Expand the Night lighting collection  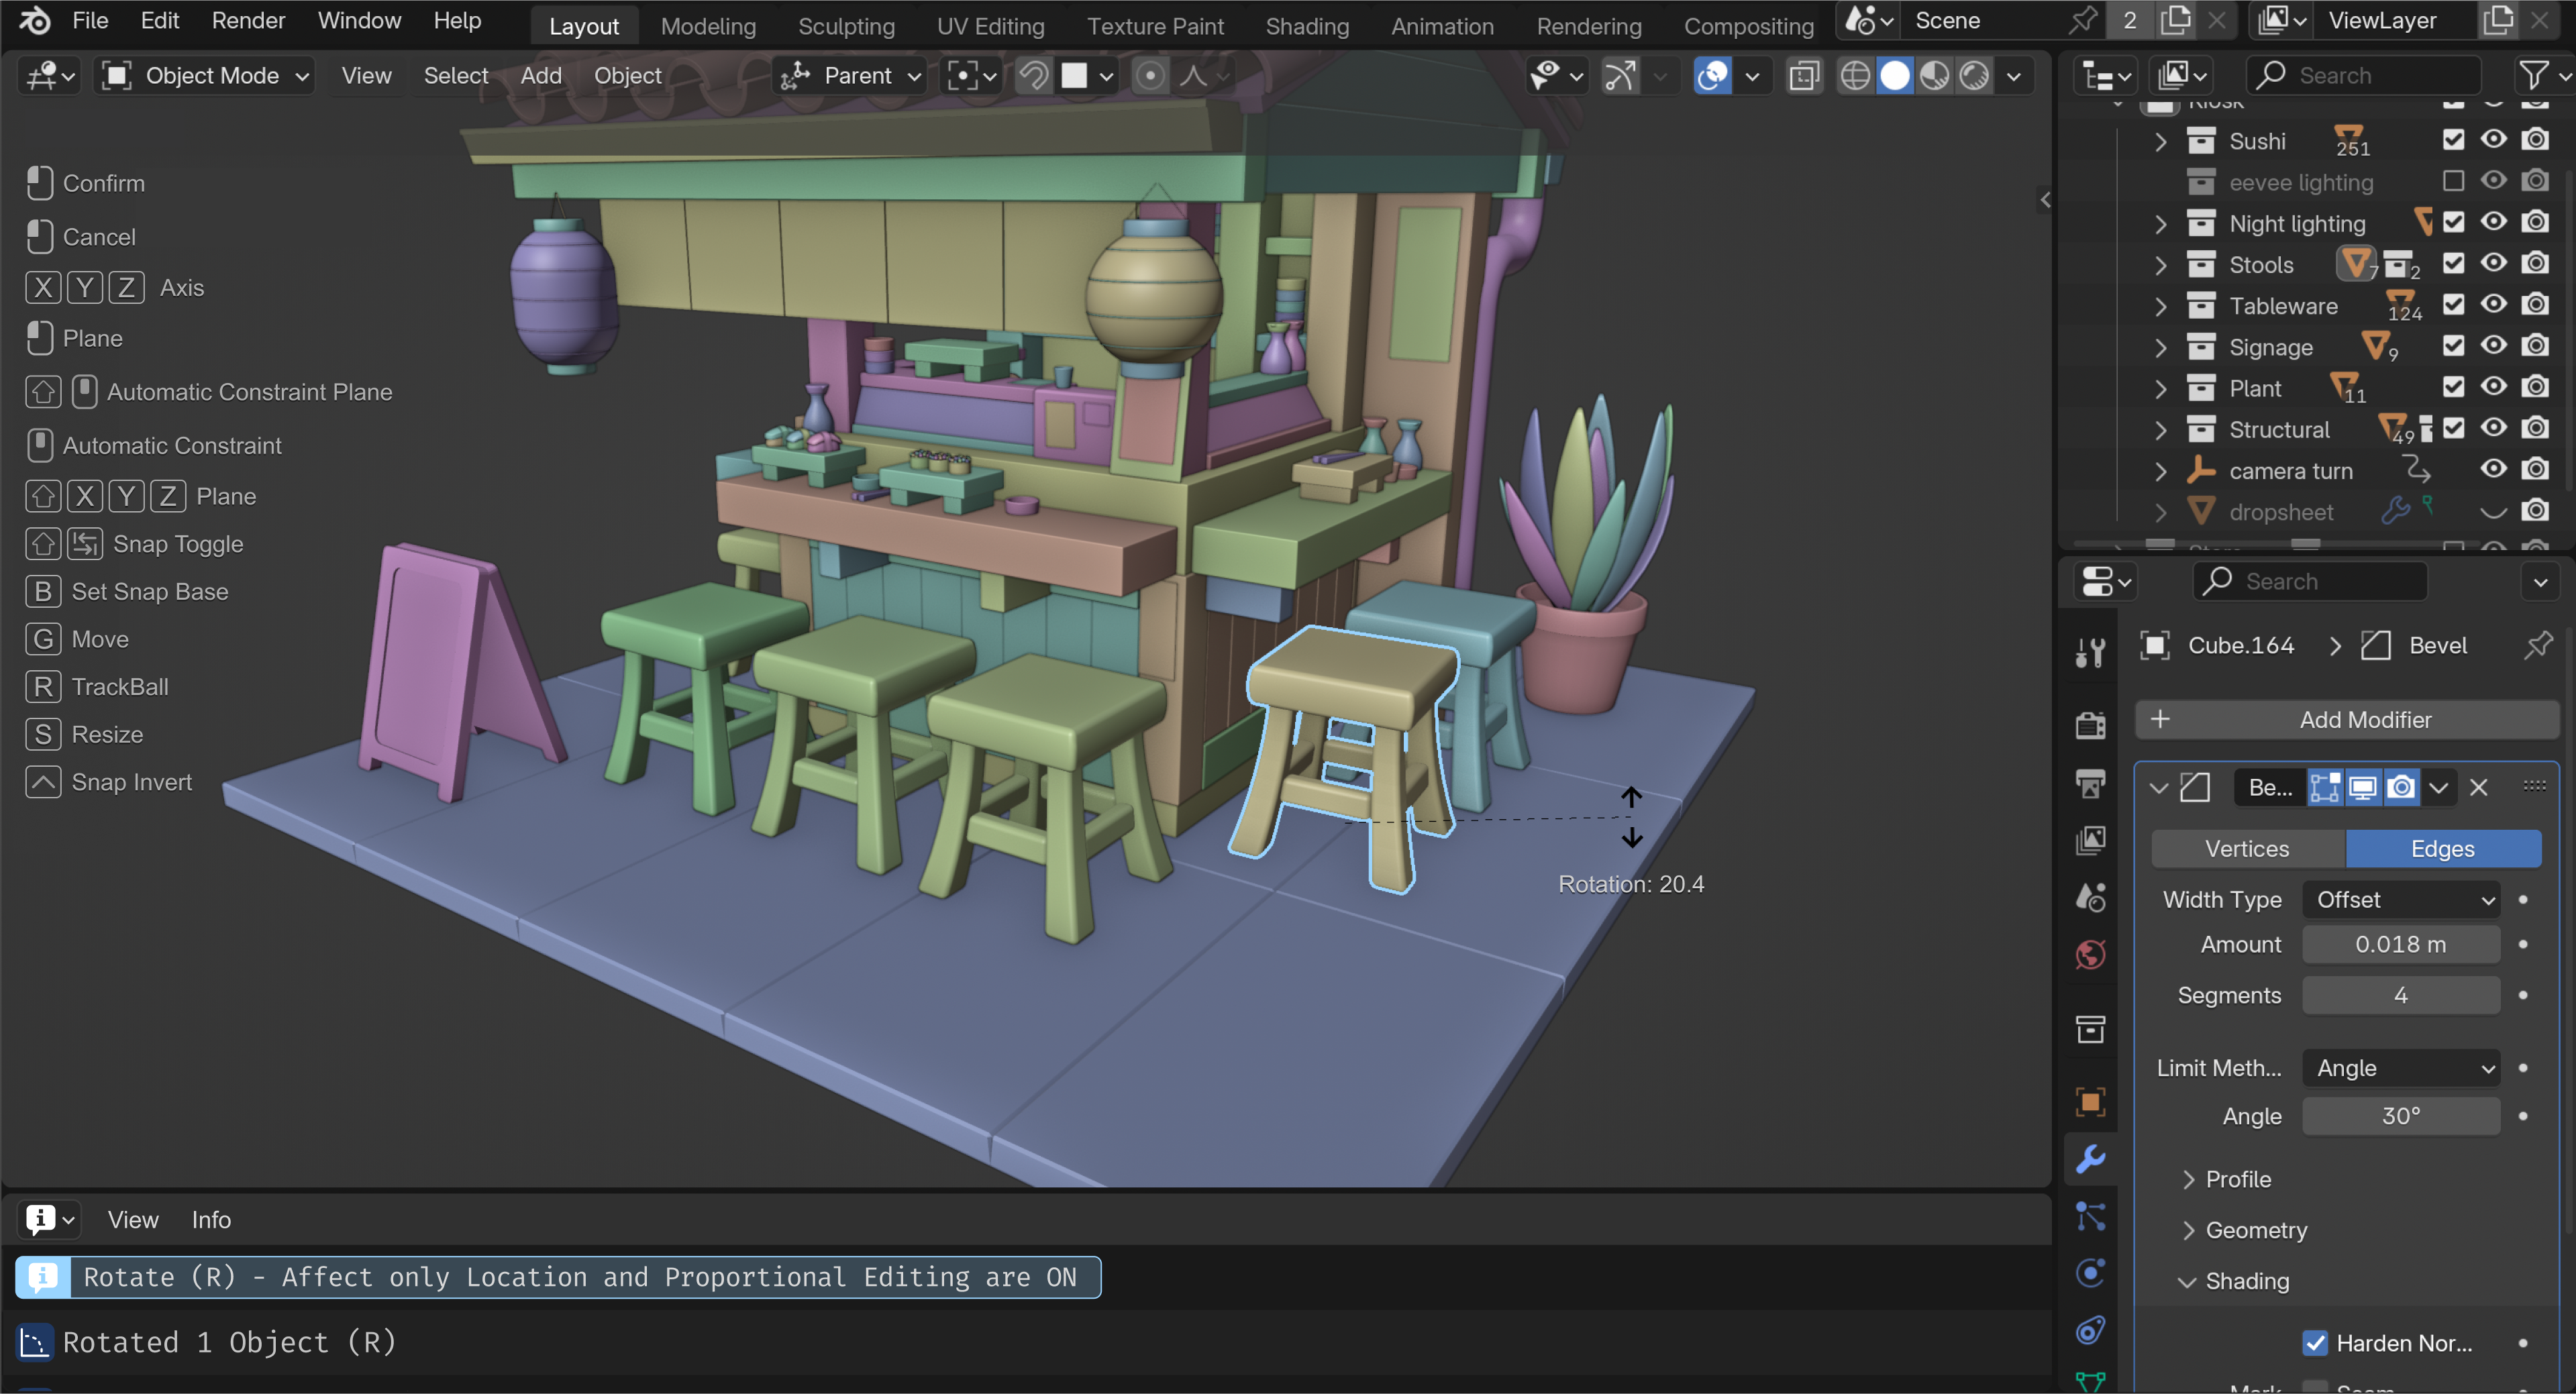coord(2161,224)
